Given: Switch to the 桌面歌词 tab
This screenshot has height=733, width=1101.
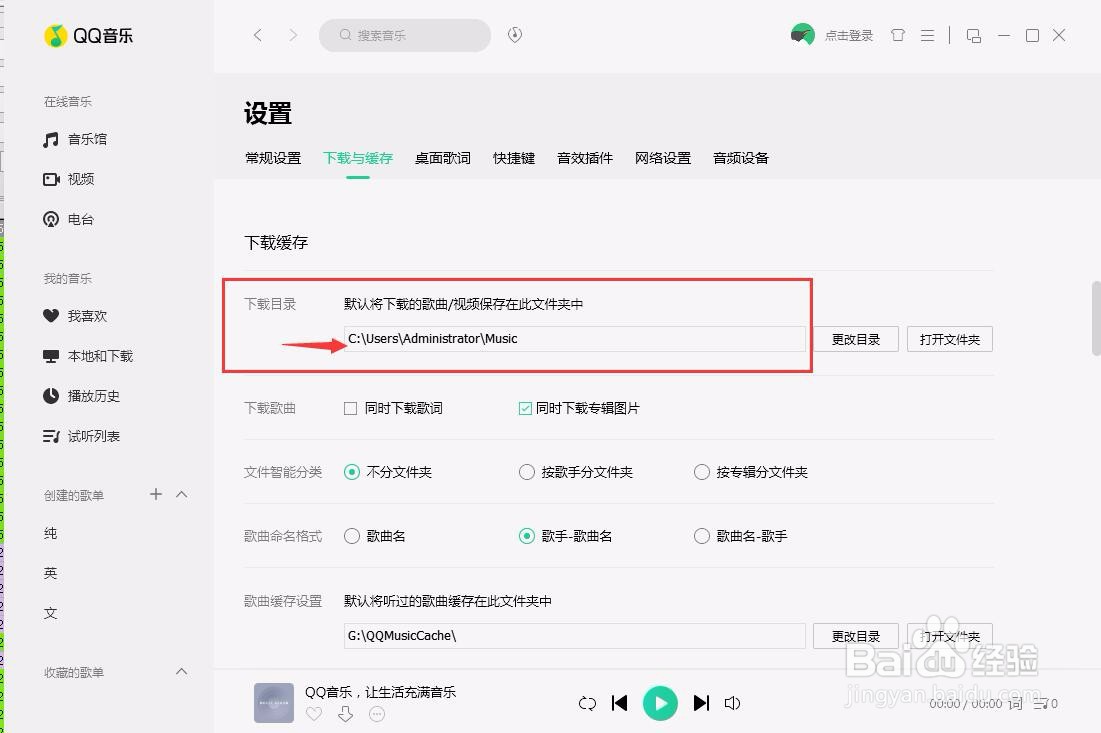Looking at the screenshot, I should pos(442,157).
